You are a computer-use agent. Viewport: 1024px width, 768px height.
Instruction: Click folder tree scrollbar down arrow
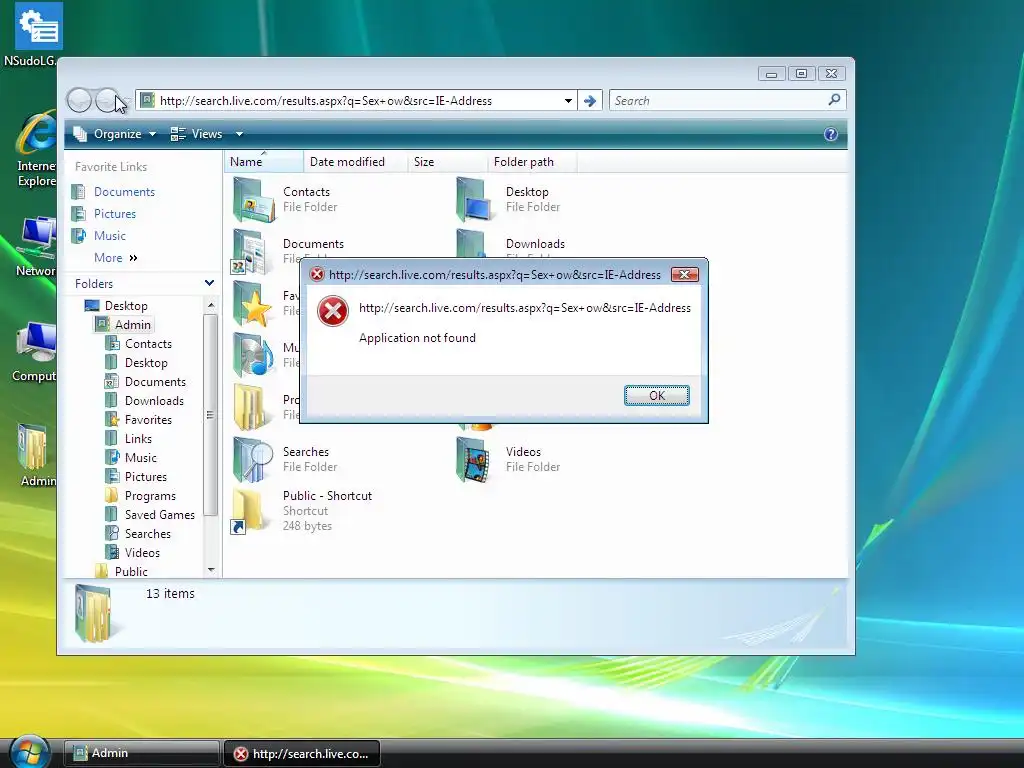point(210,570)
